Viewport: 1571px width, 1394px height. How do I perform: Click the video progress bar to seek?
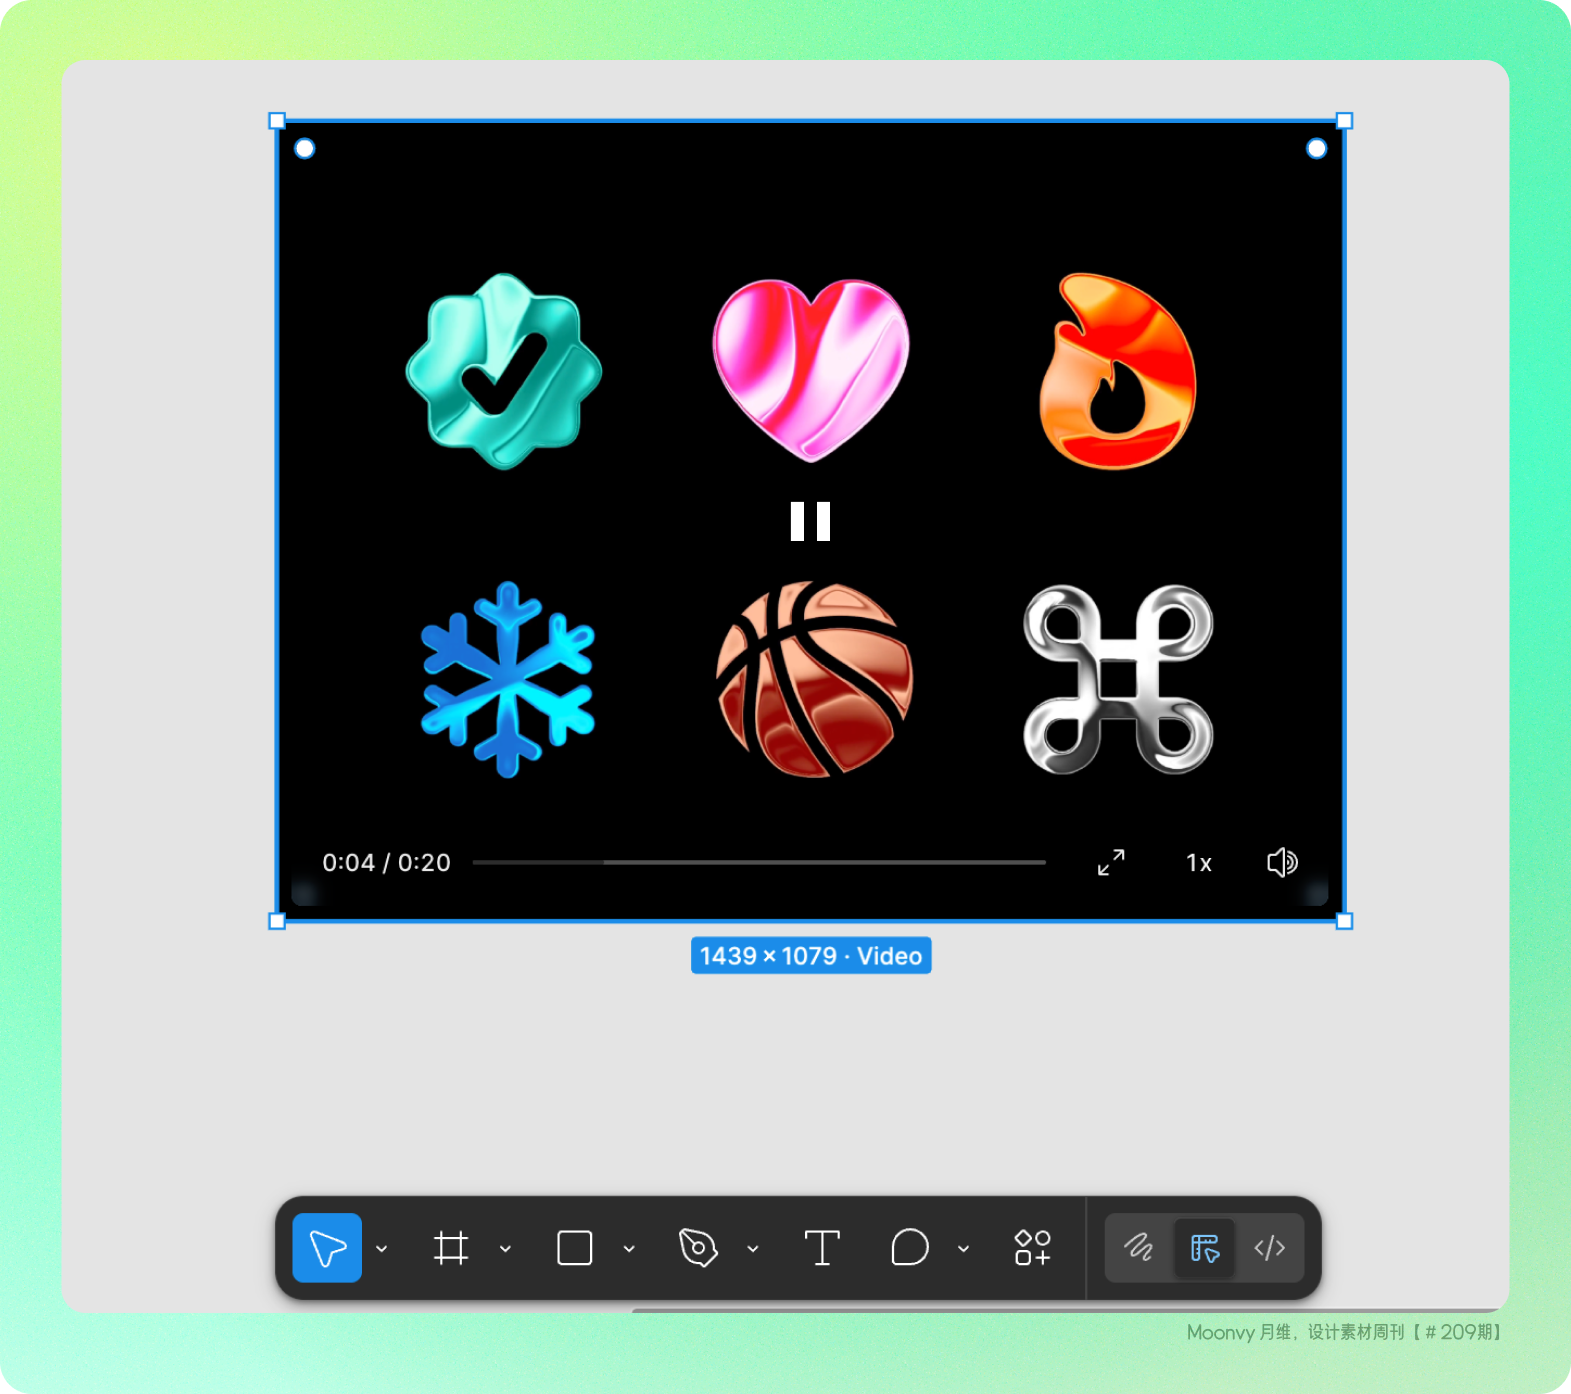pos(759,862)
